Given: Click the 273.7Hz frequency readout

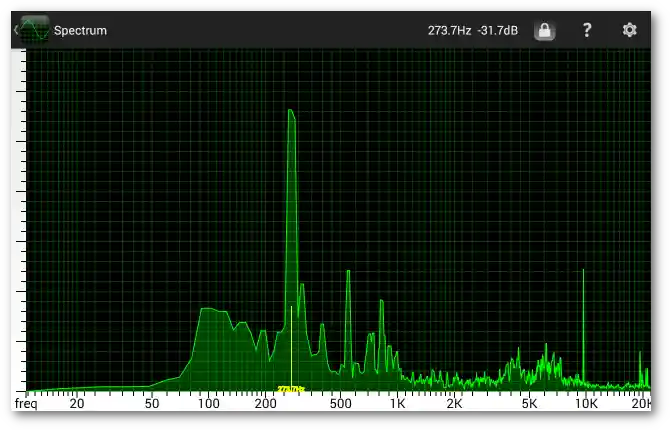Looking at the screenshot, I should tap(450, 30).
